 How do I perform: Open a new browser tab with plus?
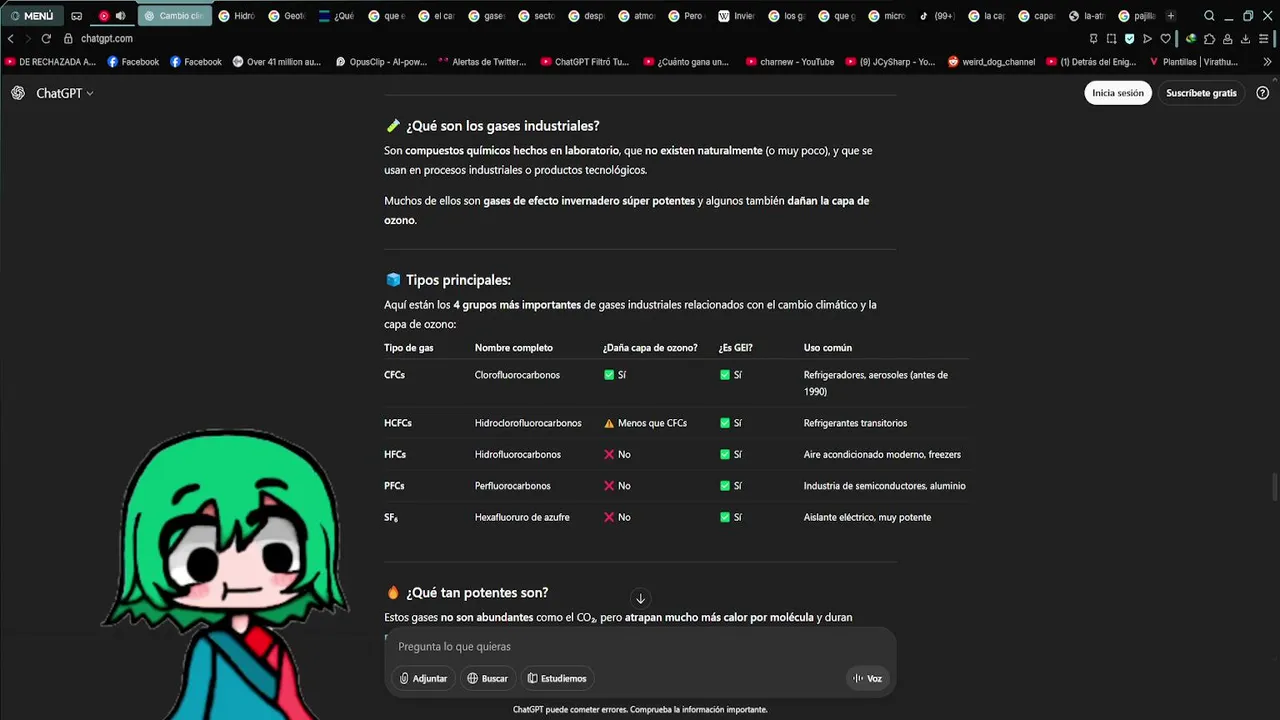coord(1171,16)
